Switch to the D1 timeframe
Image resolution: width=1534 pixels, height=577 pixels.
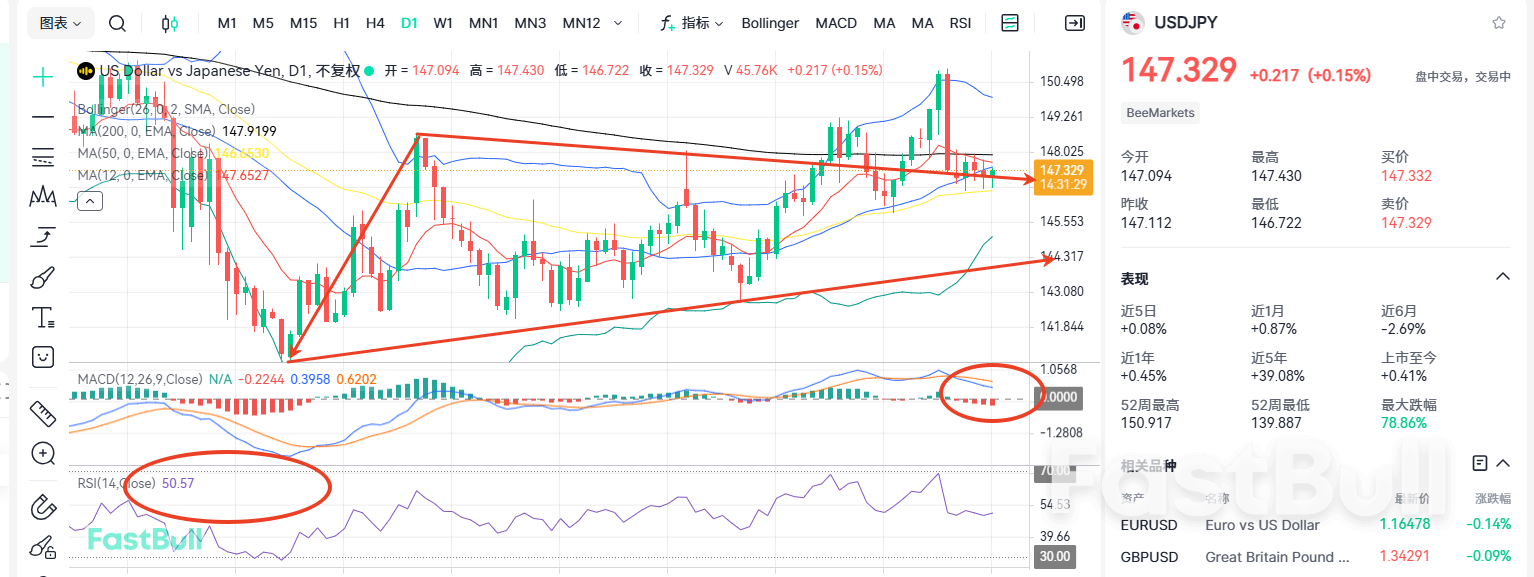pyautogui.click(x=407, y=22)
